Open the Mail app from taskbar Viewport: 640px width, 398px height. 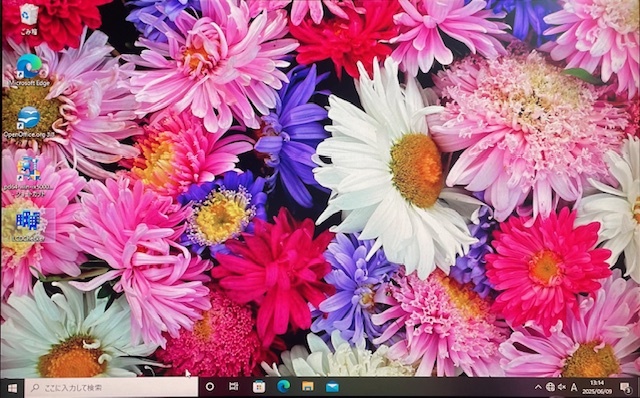pos(332,387)
